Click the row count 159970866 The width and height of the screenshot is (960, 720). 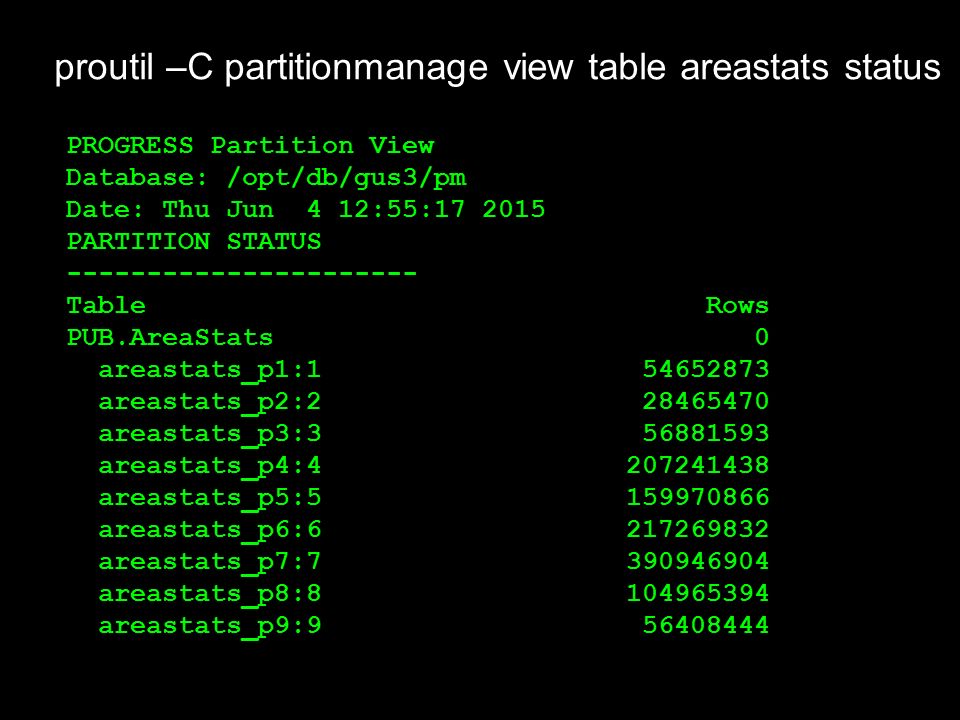(x=697, y=497)
